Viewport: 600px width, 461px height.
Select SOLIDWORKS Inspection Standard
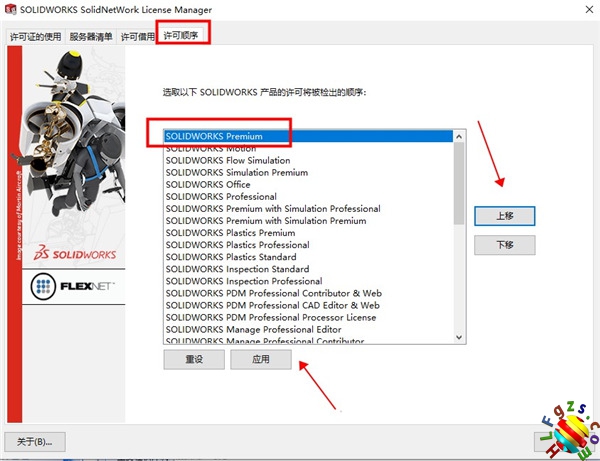coord(309,269)
